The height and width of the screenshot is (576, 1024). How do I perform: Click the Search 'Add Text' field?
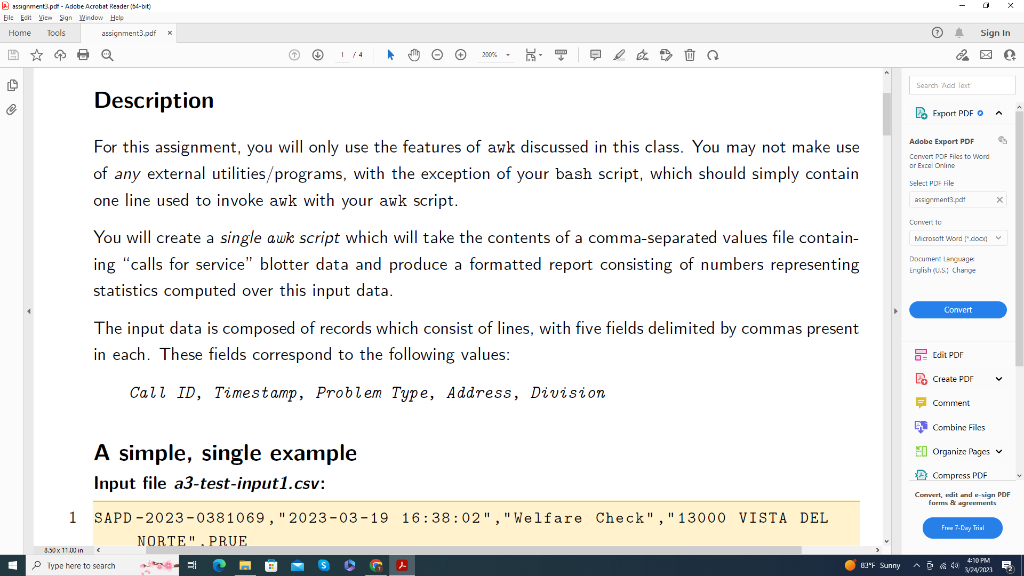[962, 86]
